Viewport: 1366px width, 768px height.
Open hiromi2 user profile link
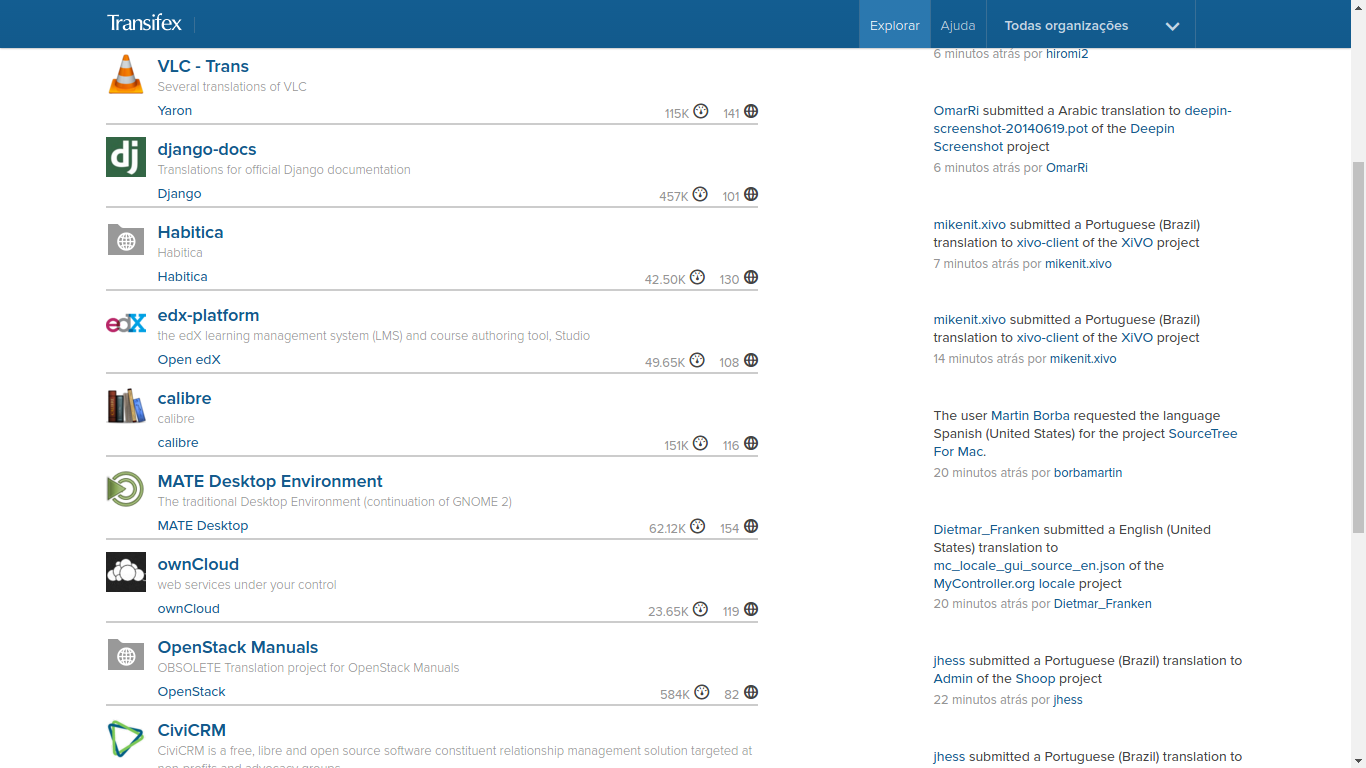pos(1067,54)
